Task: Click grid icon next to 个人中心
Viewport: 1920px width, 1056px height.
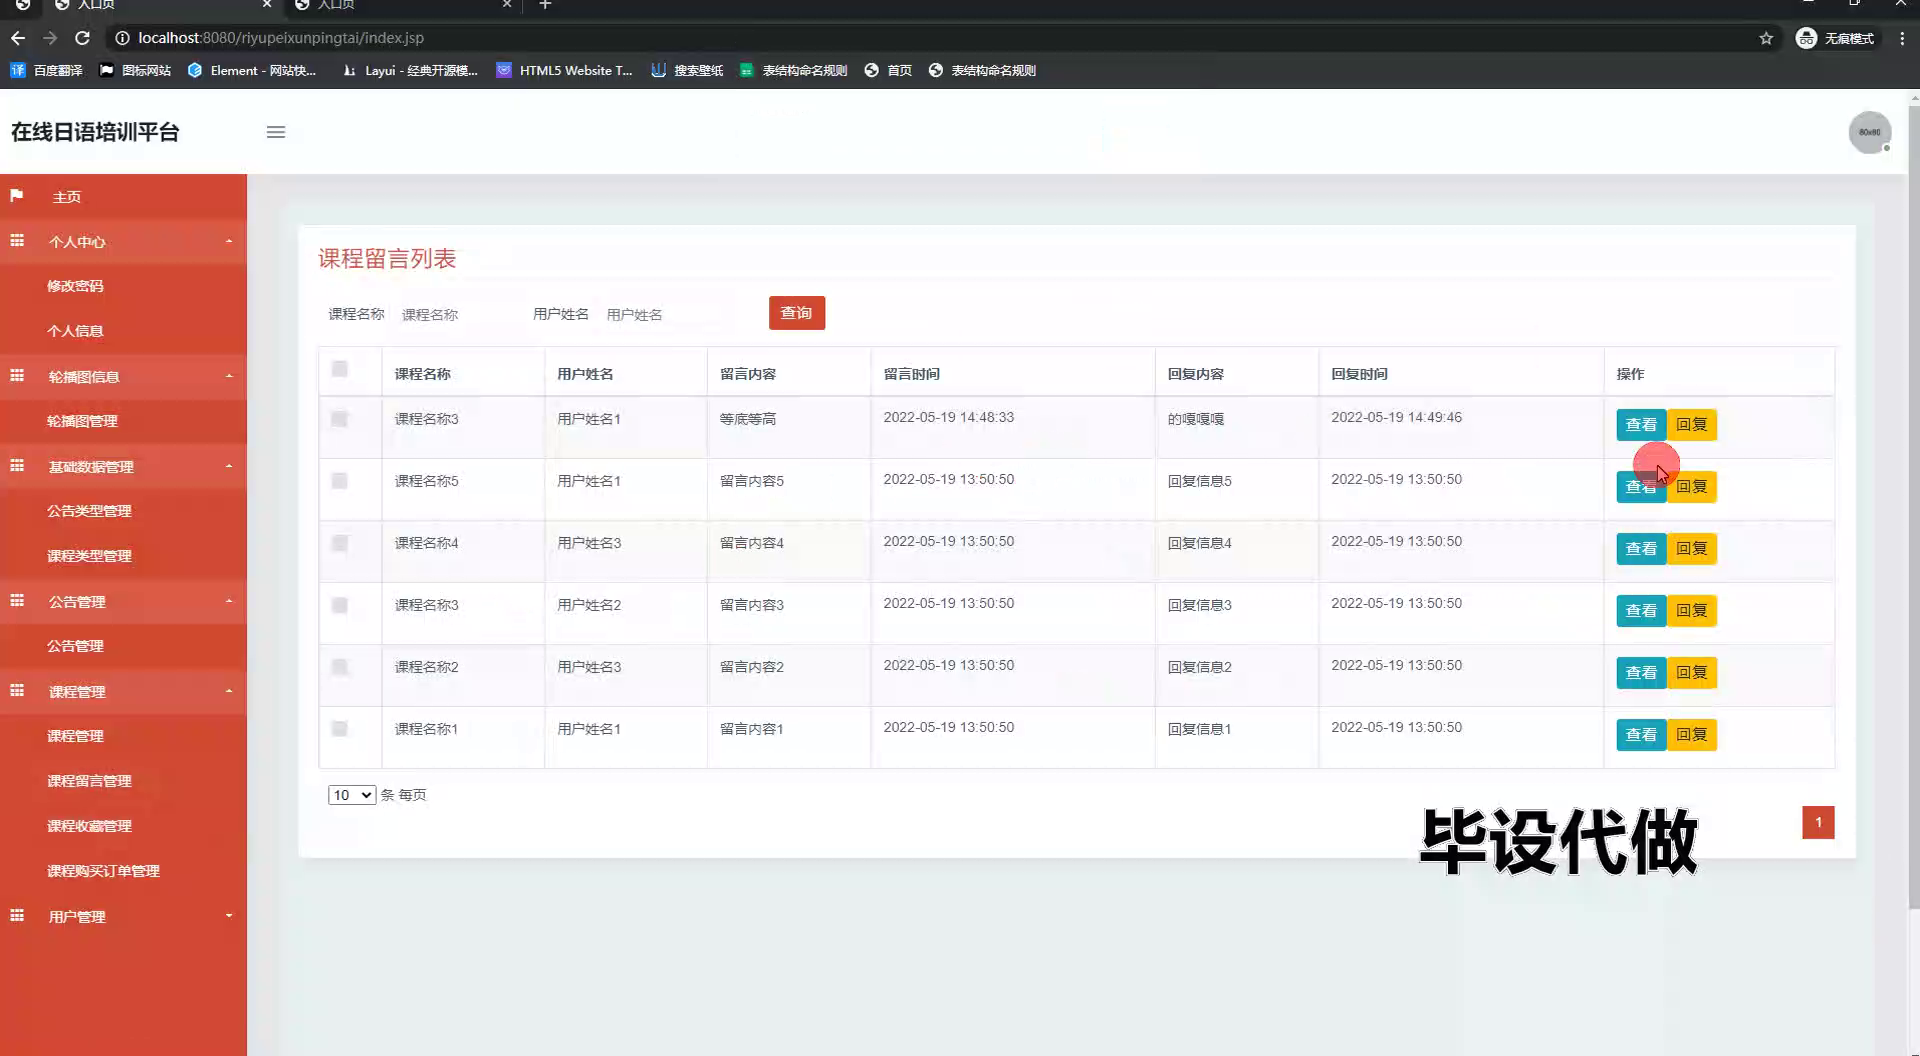Action: pos(17,241)
